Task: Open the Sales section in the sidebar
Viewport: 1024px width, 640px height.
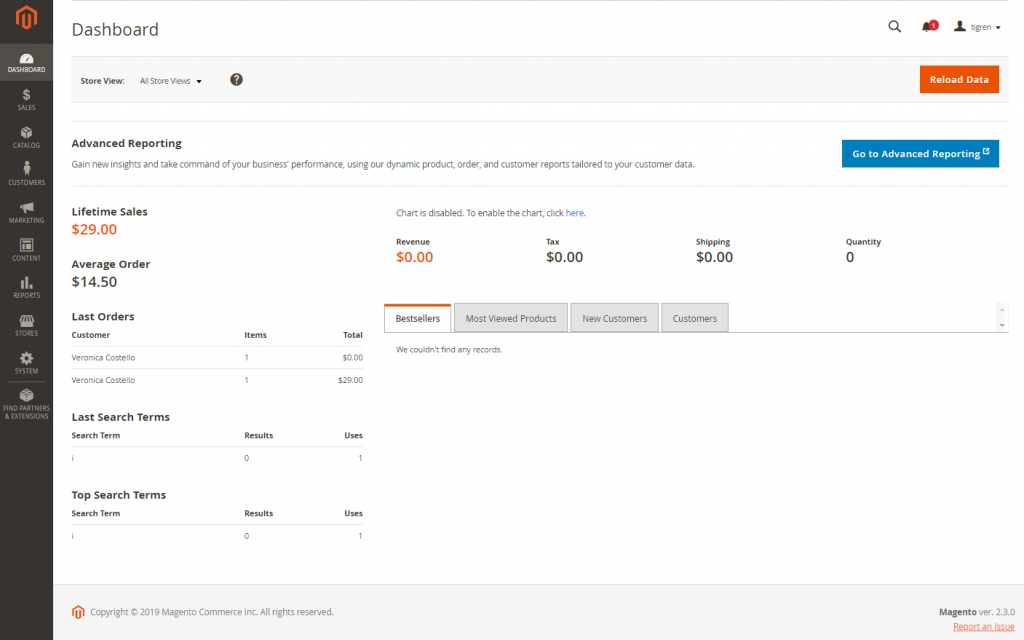Action: (x=26, y=97)
